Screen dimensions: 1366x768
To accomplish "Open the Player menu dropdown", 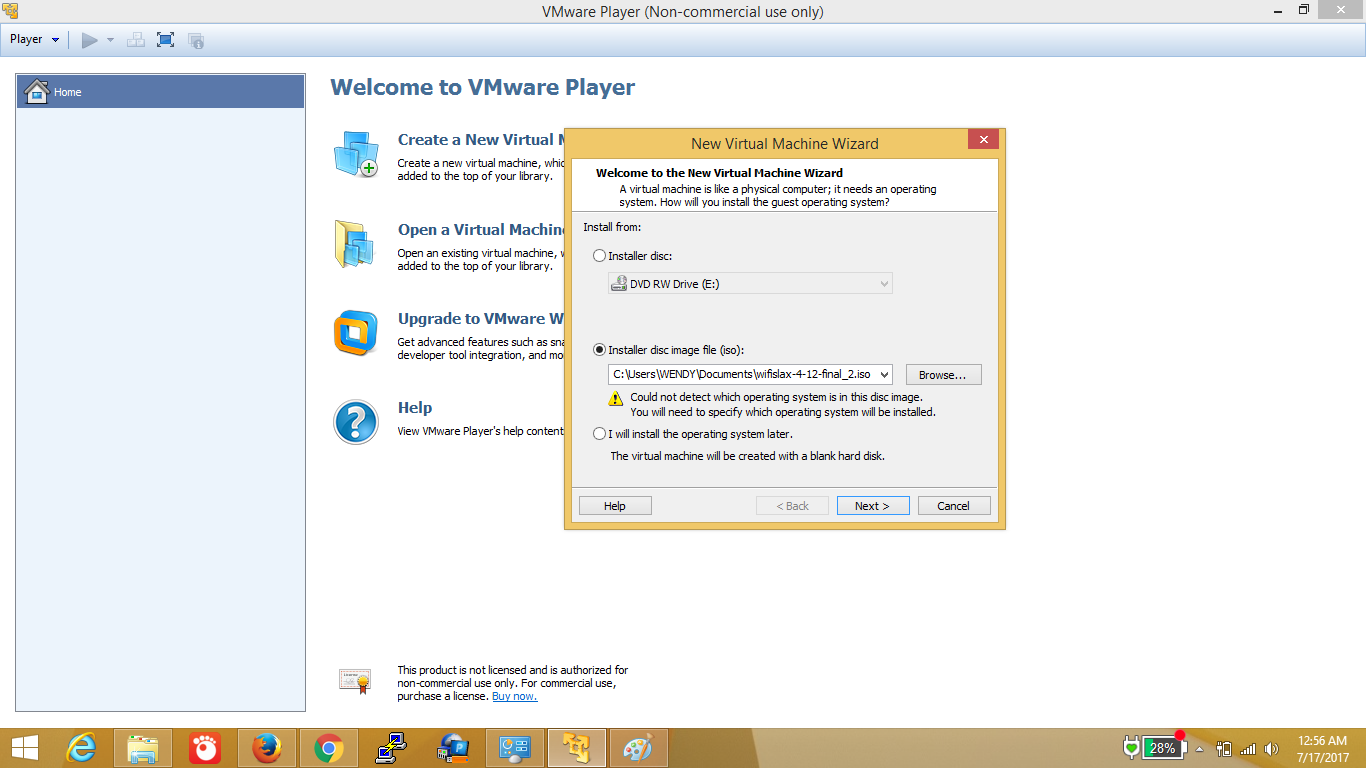I will coord(34,40).
